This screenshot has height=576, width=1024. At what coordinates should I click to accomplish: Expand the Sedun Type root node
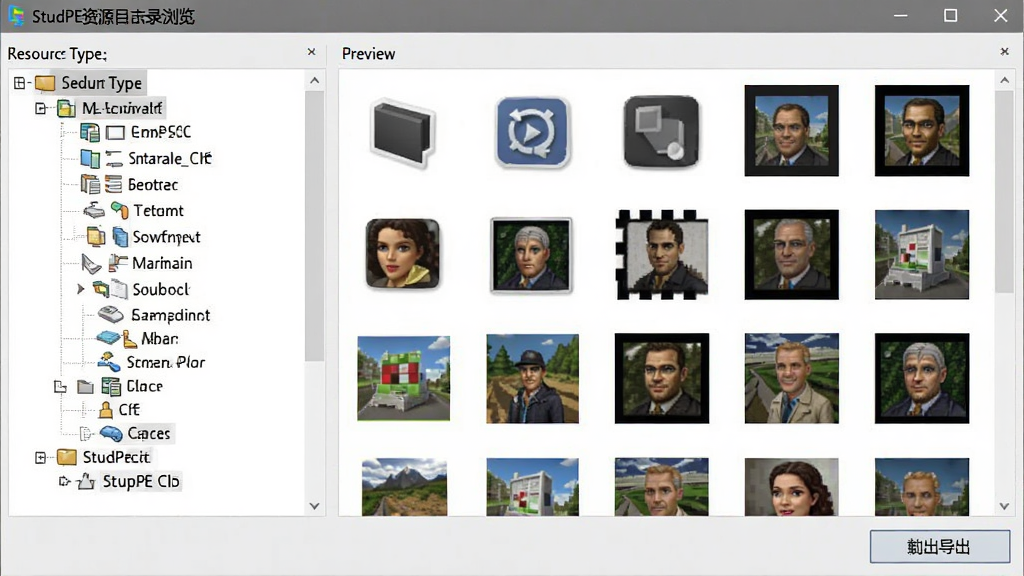coord(20,83)
